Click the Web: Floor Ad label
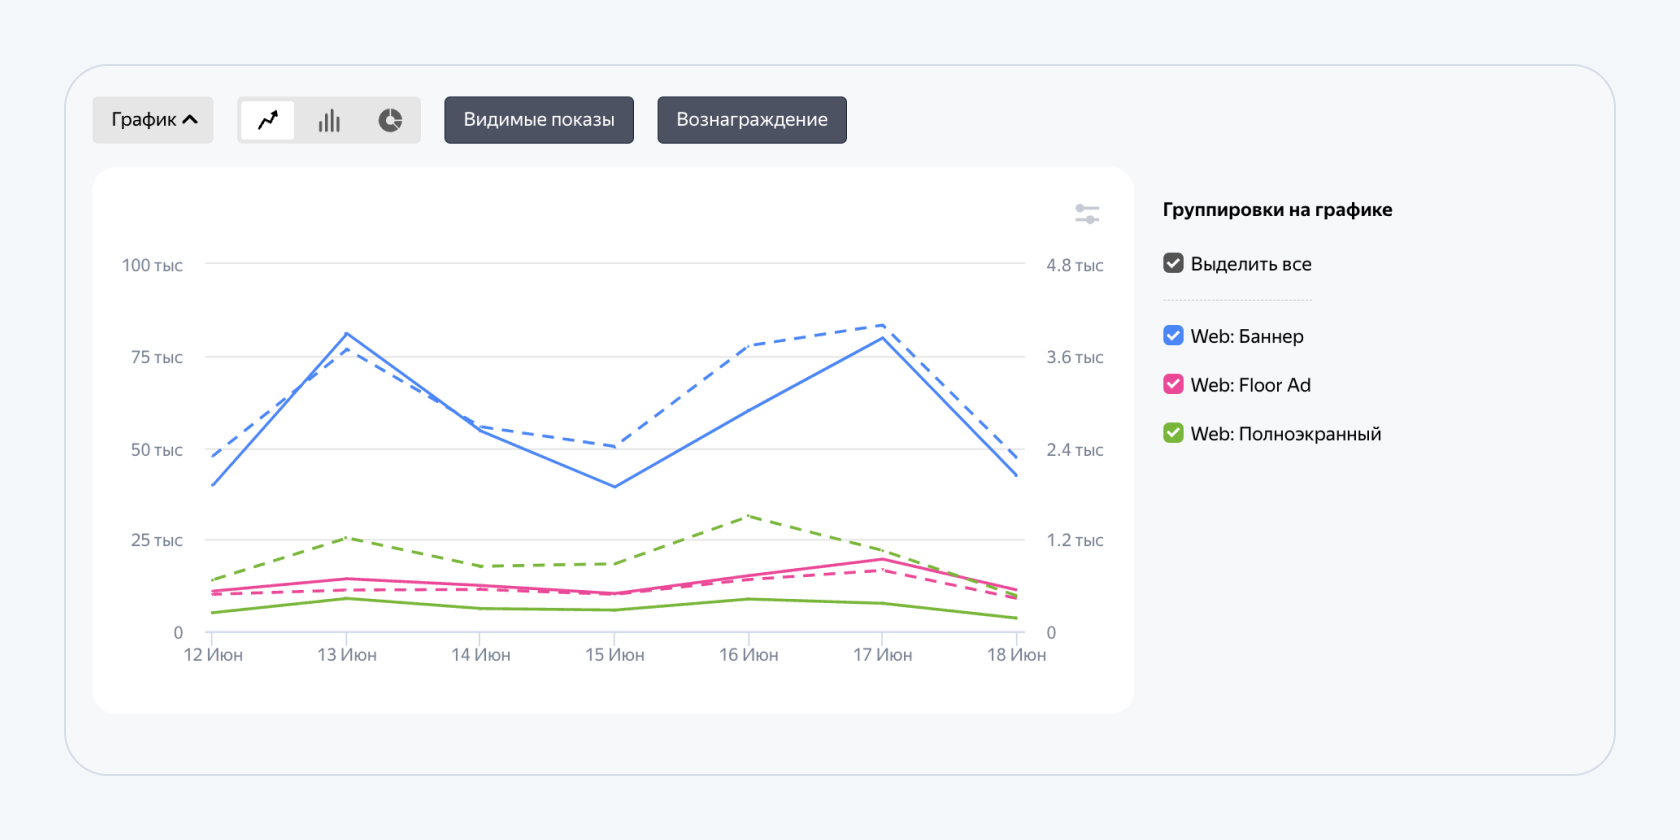Viewport: 1680px width, 840px height. coord(1250,385)
